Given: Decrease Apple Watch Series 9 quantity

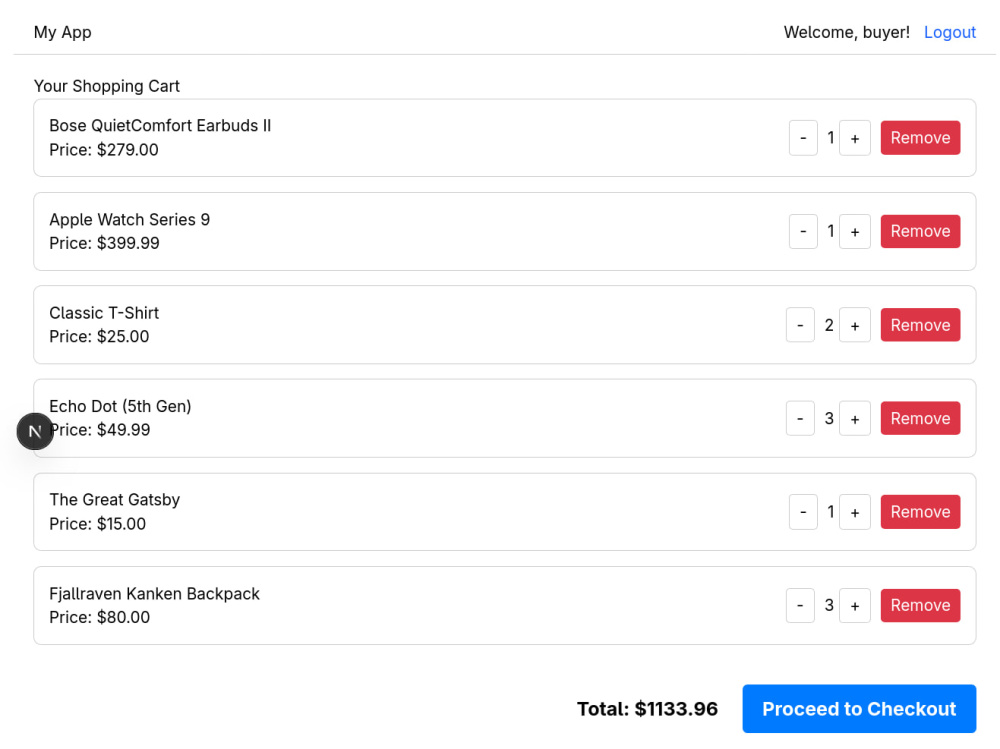Looking at the screenshot, I should point(803,232).
